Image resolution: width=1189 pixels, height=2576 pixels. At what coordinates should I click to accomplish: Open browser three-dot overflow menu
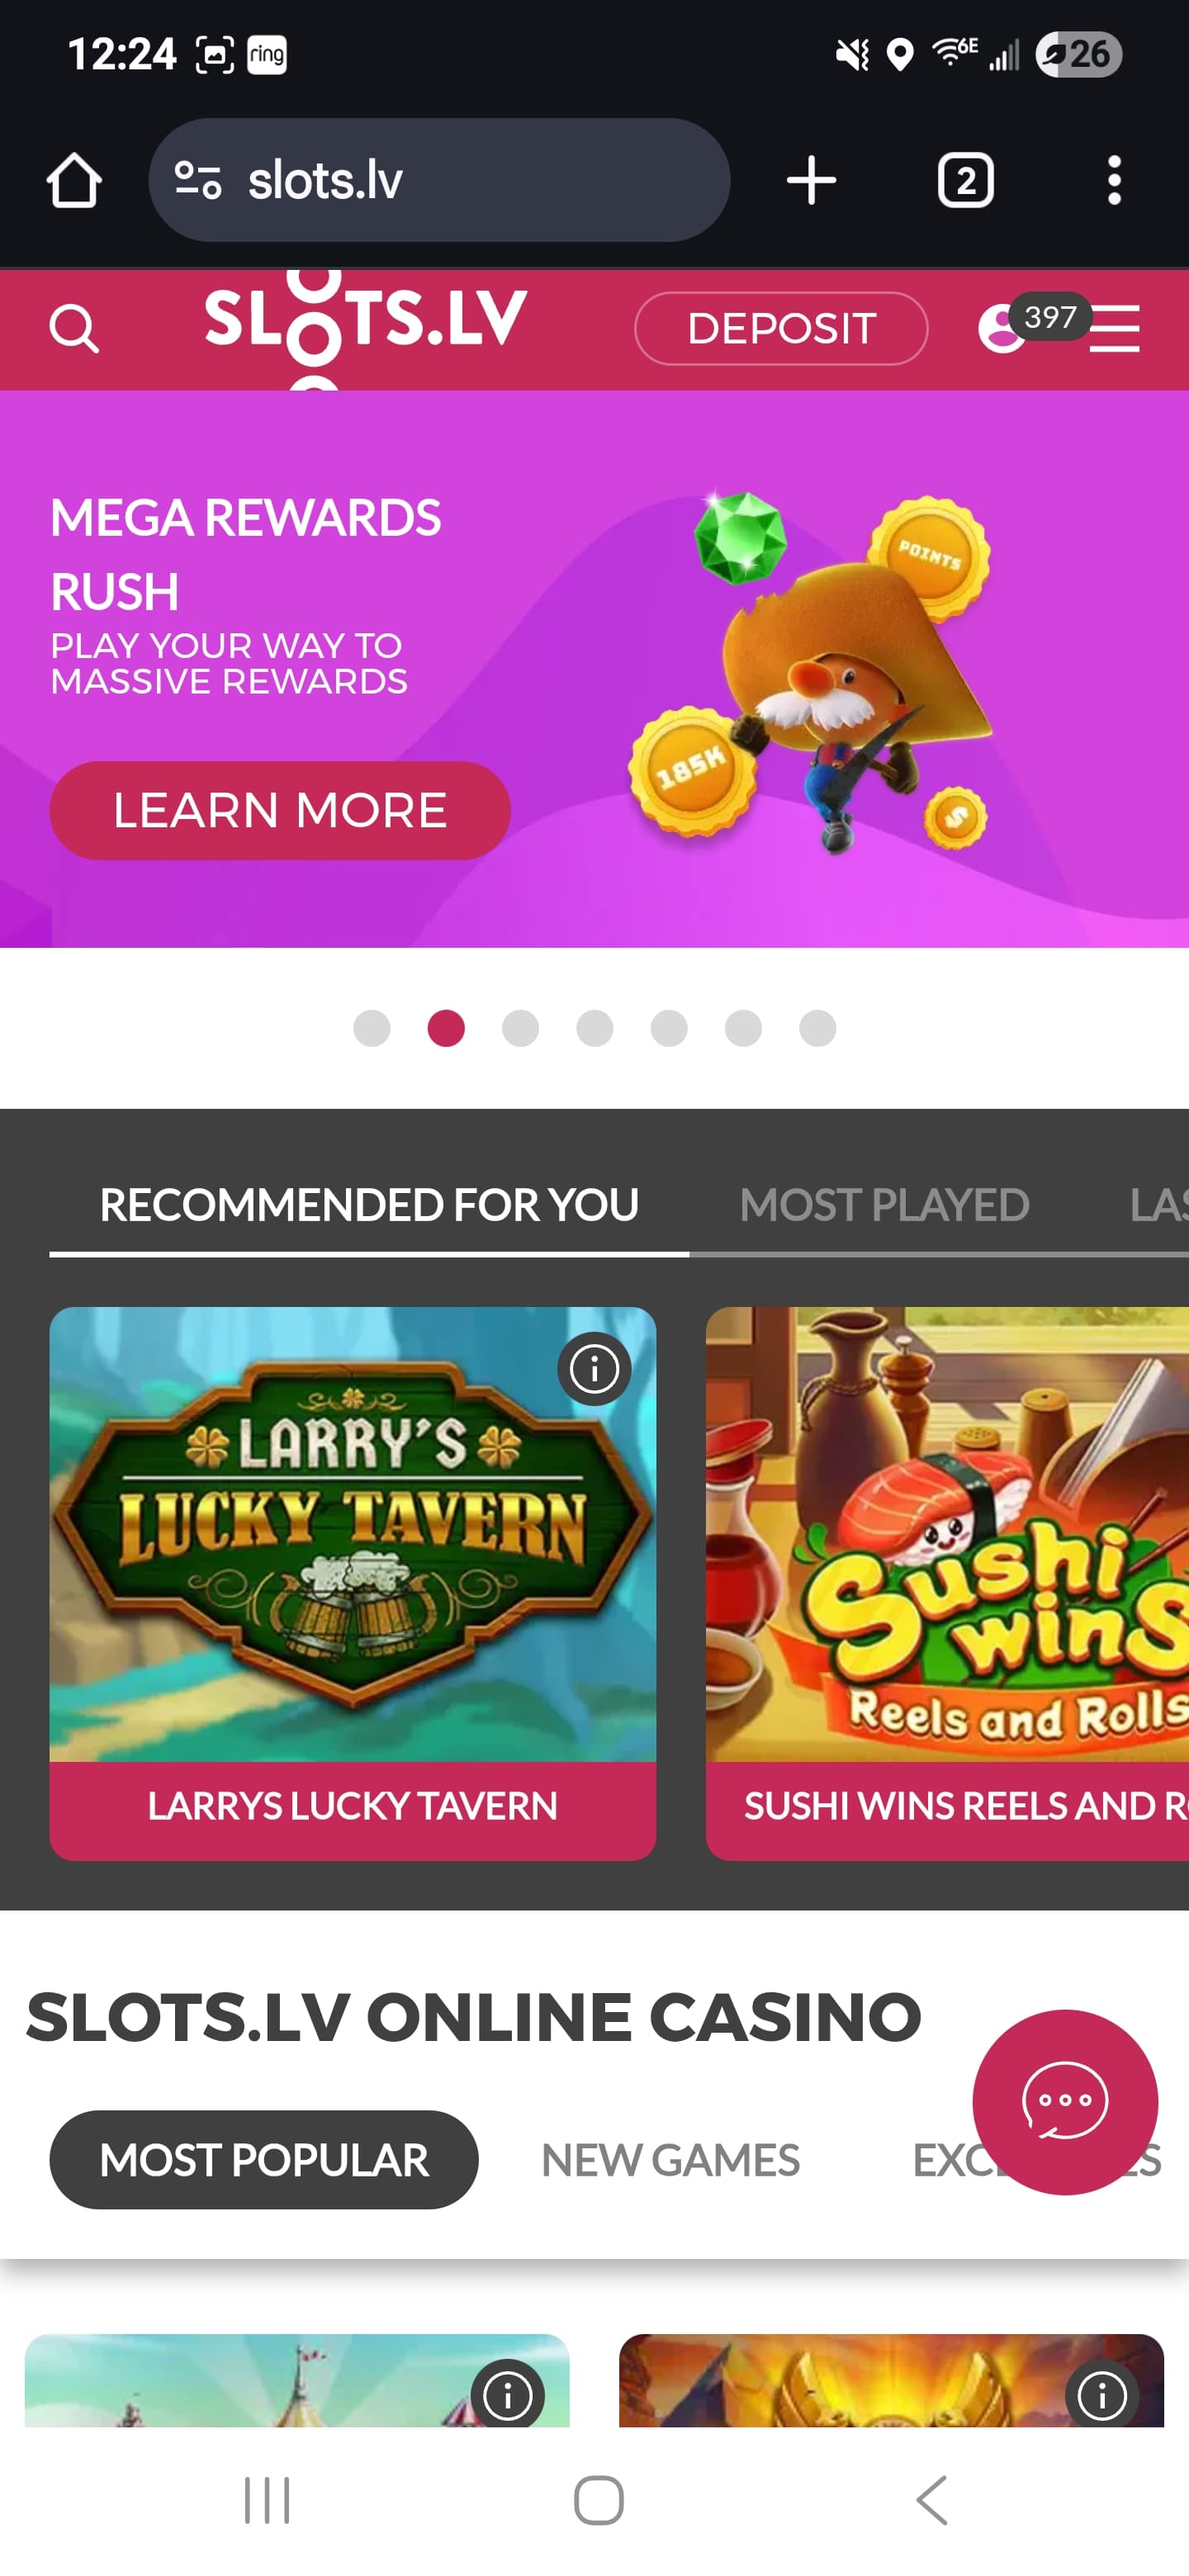1114,181
